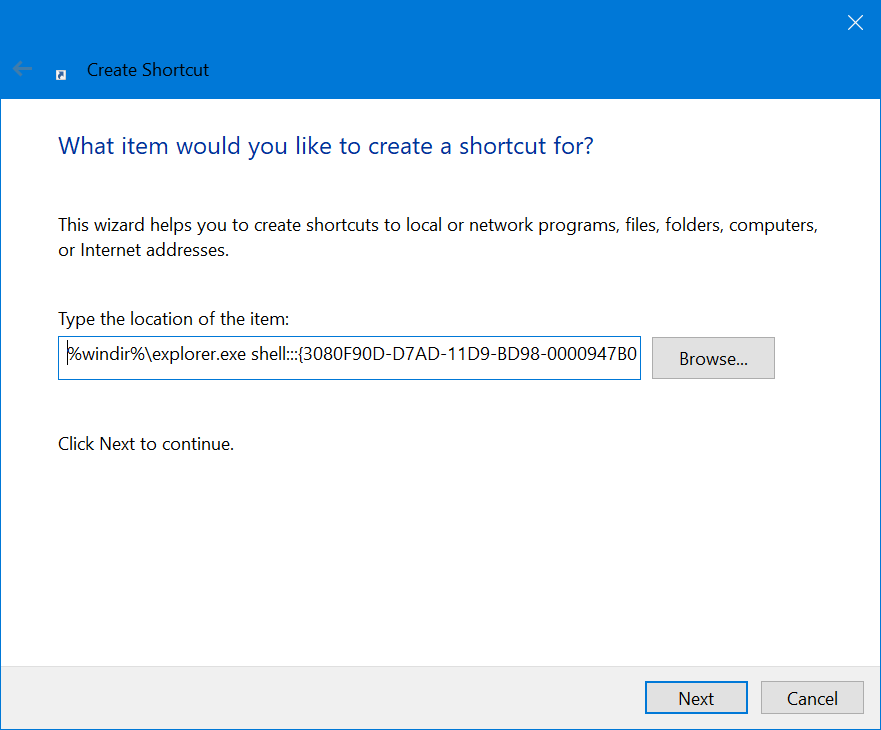This screenshot has width=881, height=730.
Task: Close the Create Shortcut window
Action: 855,23
